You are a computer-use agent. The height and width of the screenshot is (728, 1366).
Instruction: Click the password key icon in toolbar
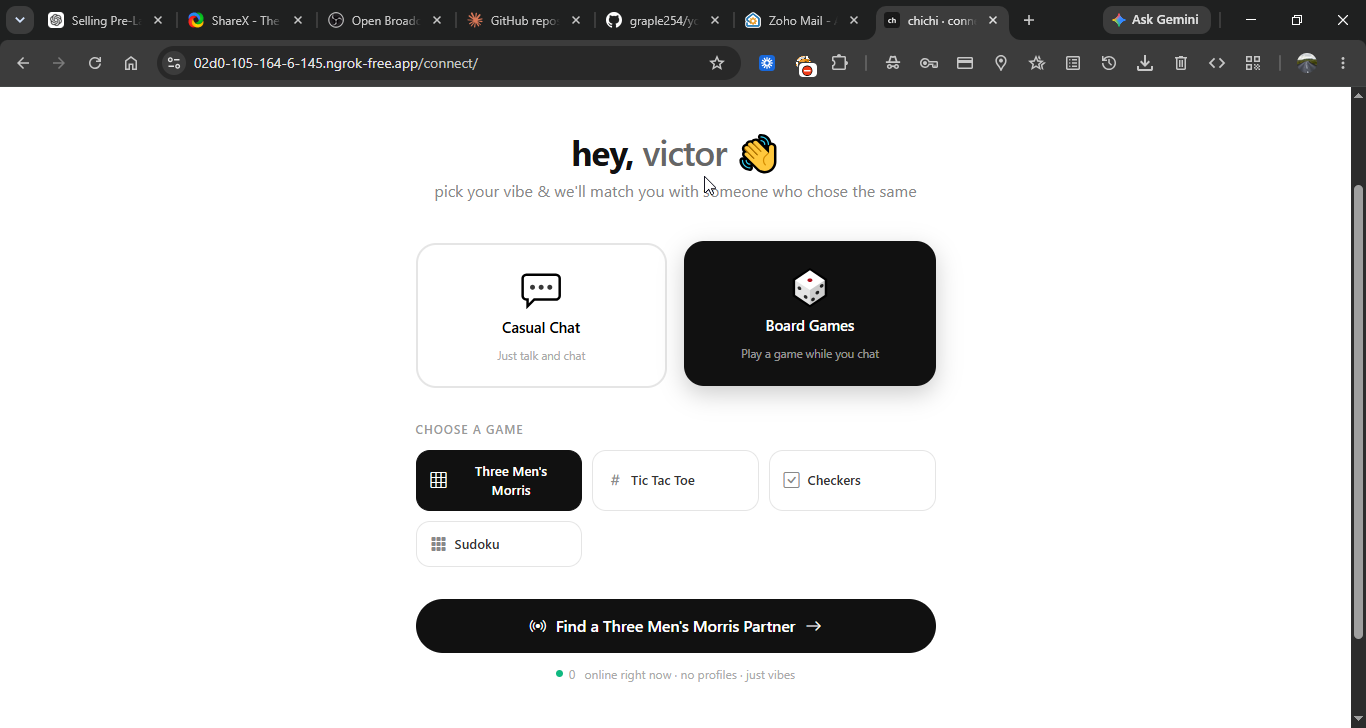929,63
